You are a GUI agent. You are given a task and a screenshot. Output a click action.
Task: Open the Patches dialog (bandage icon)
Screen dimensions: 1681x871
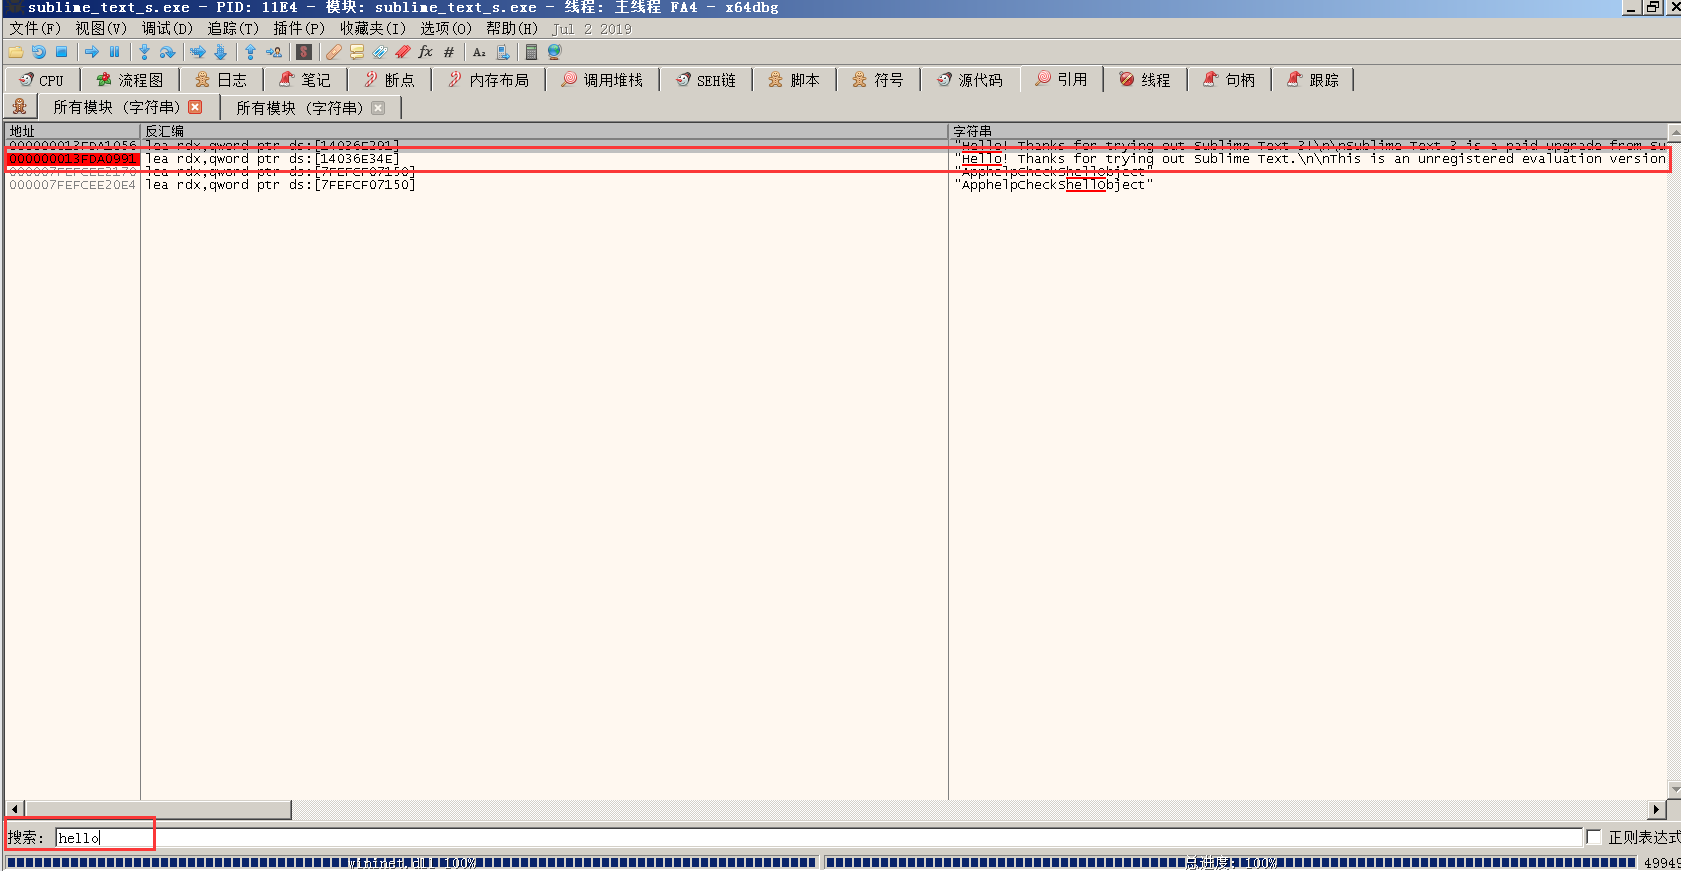click(x=334, y=52)
